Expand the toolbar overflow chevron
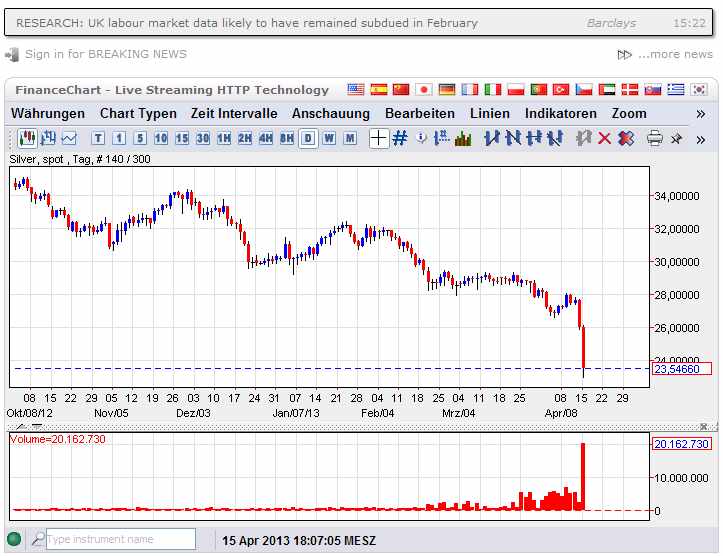Viewport: 723px width, 556px height. 701,140
